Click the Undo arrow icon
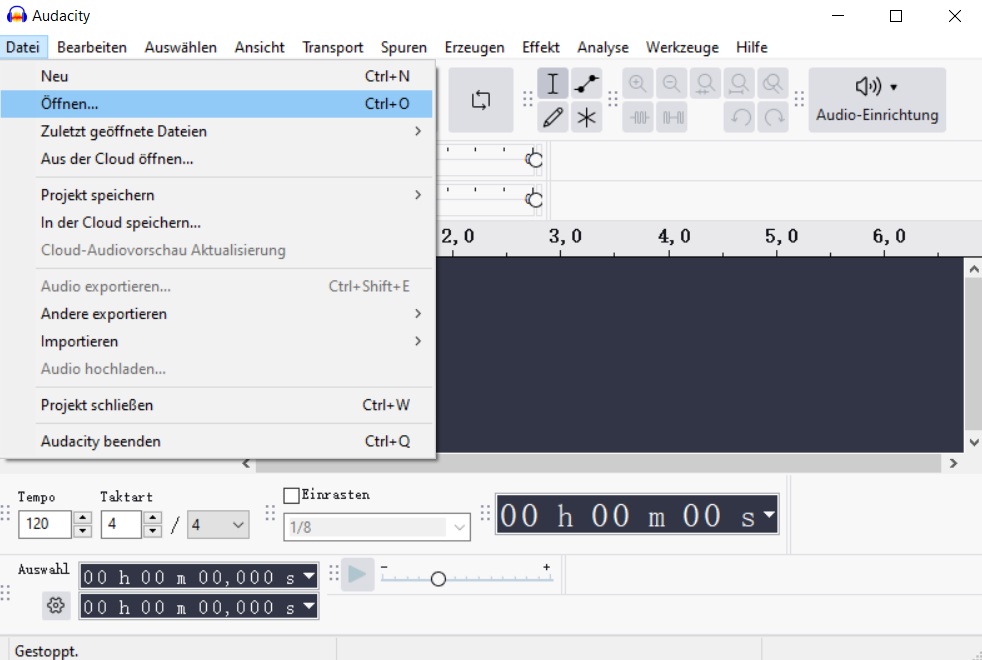The width and height of the screenshot is (982, 660). tap(739, 117)
